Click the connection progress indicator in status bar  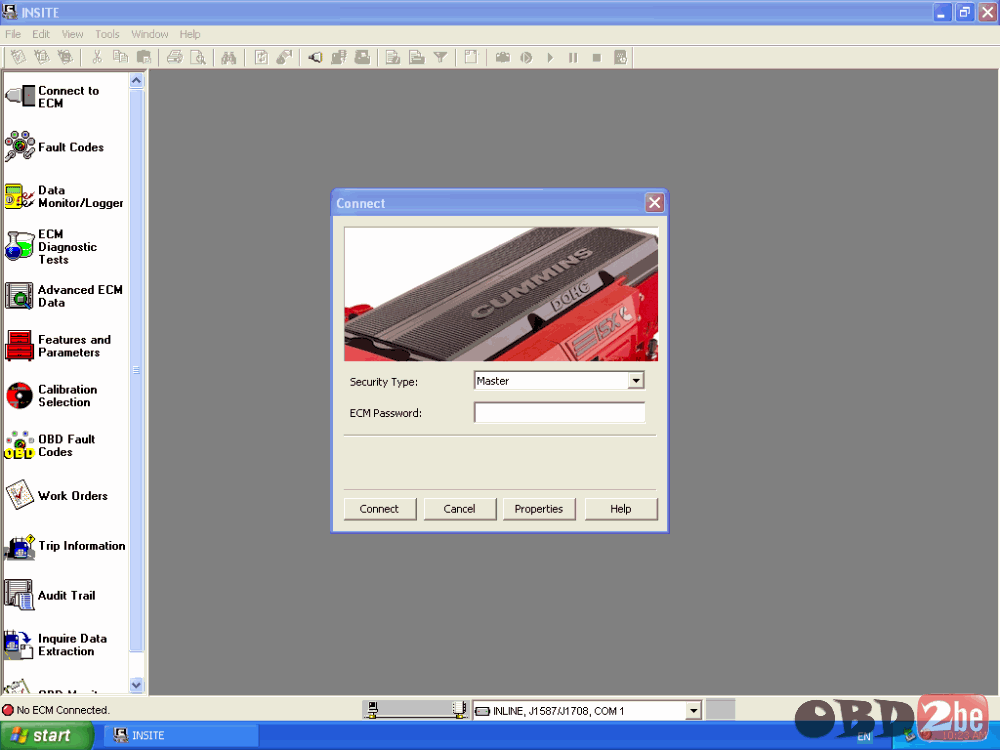416,709
